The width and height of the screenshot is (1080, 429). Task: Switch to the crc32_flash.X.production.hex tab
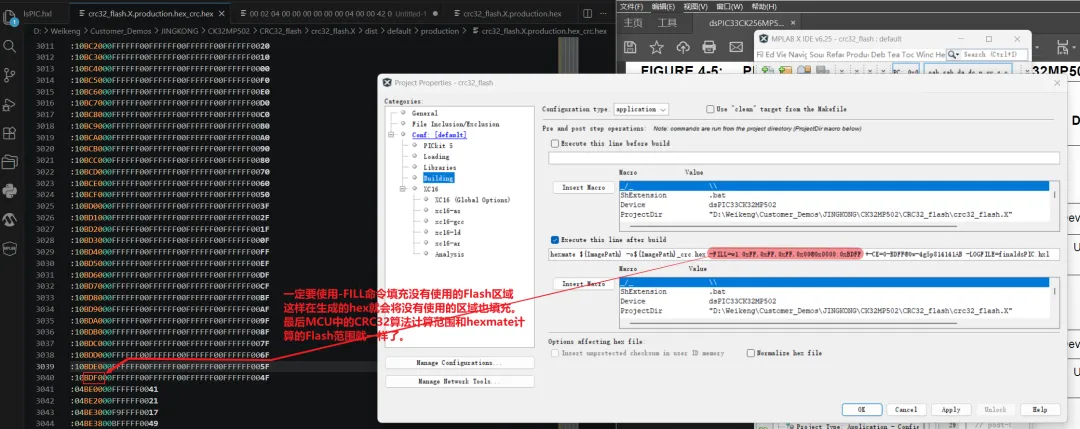point(511,13)
